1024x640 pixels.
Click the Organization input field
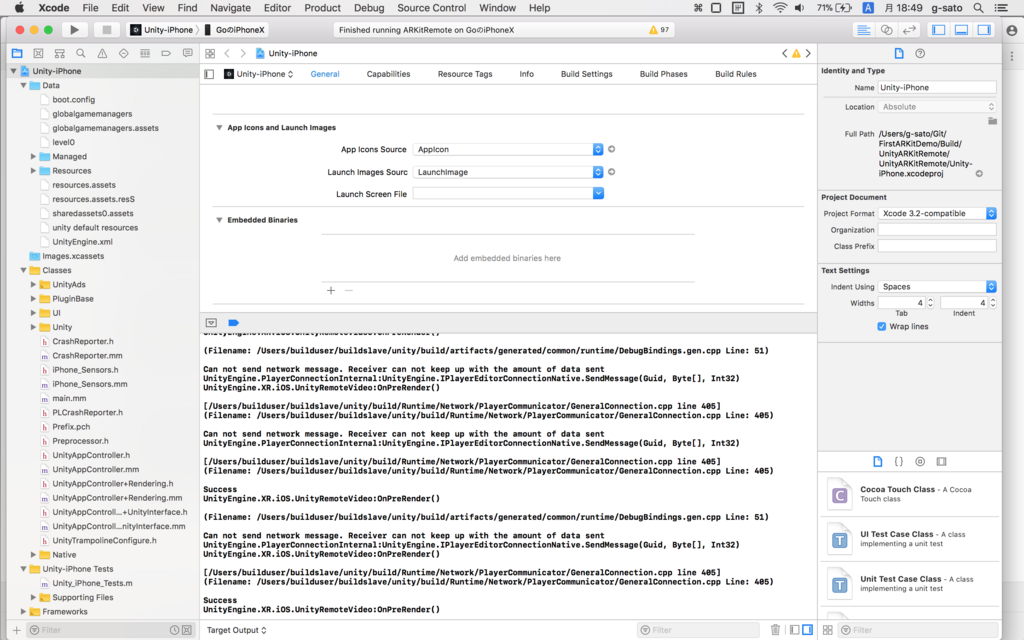coord(937,230)
